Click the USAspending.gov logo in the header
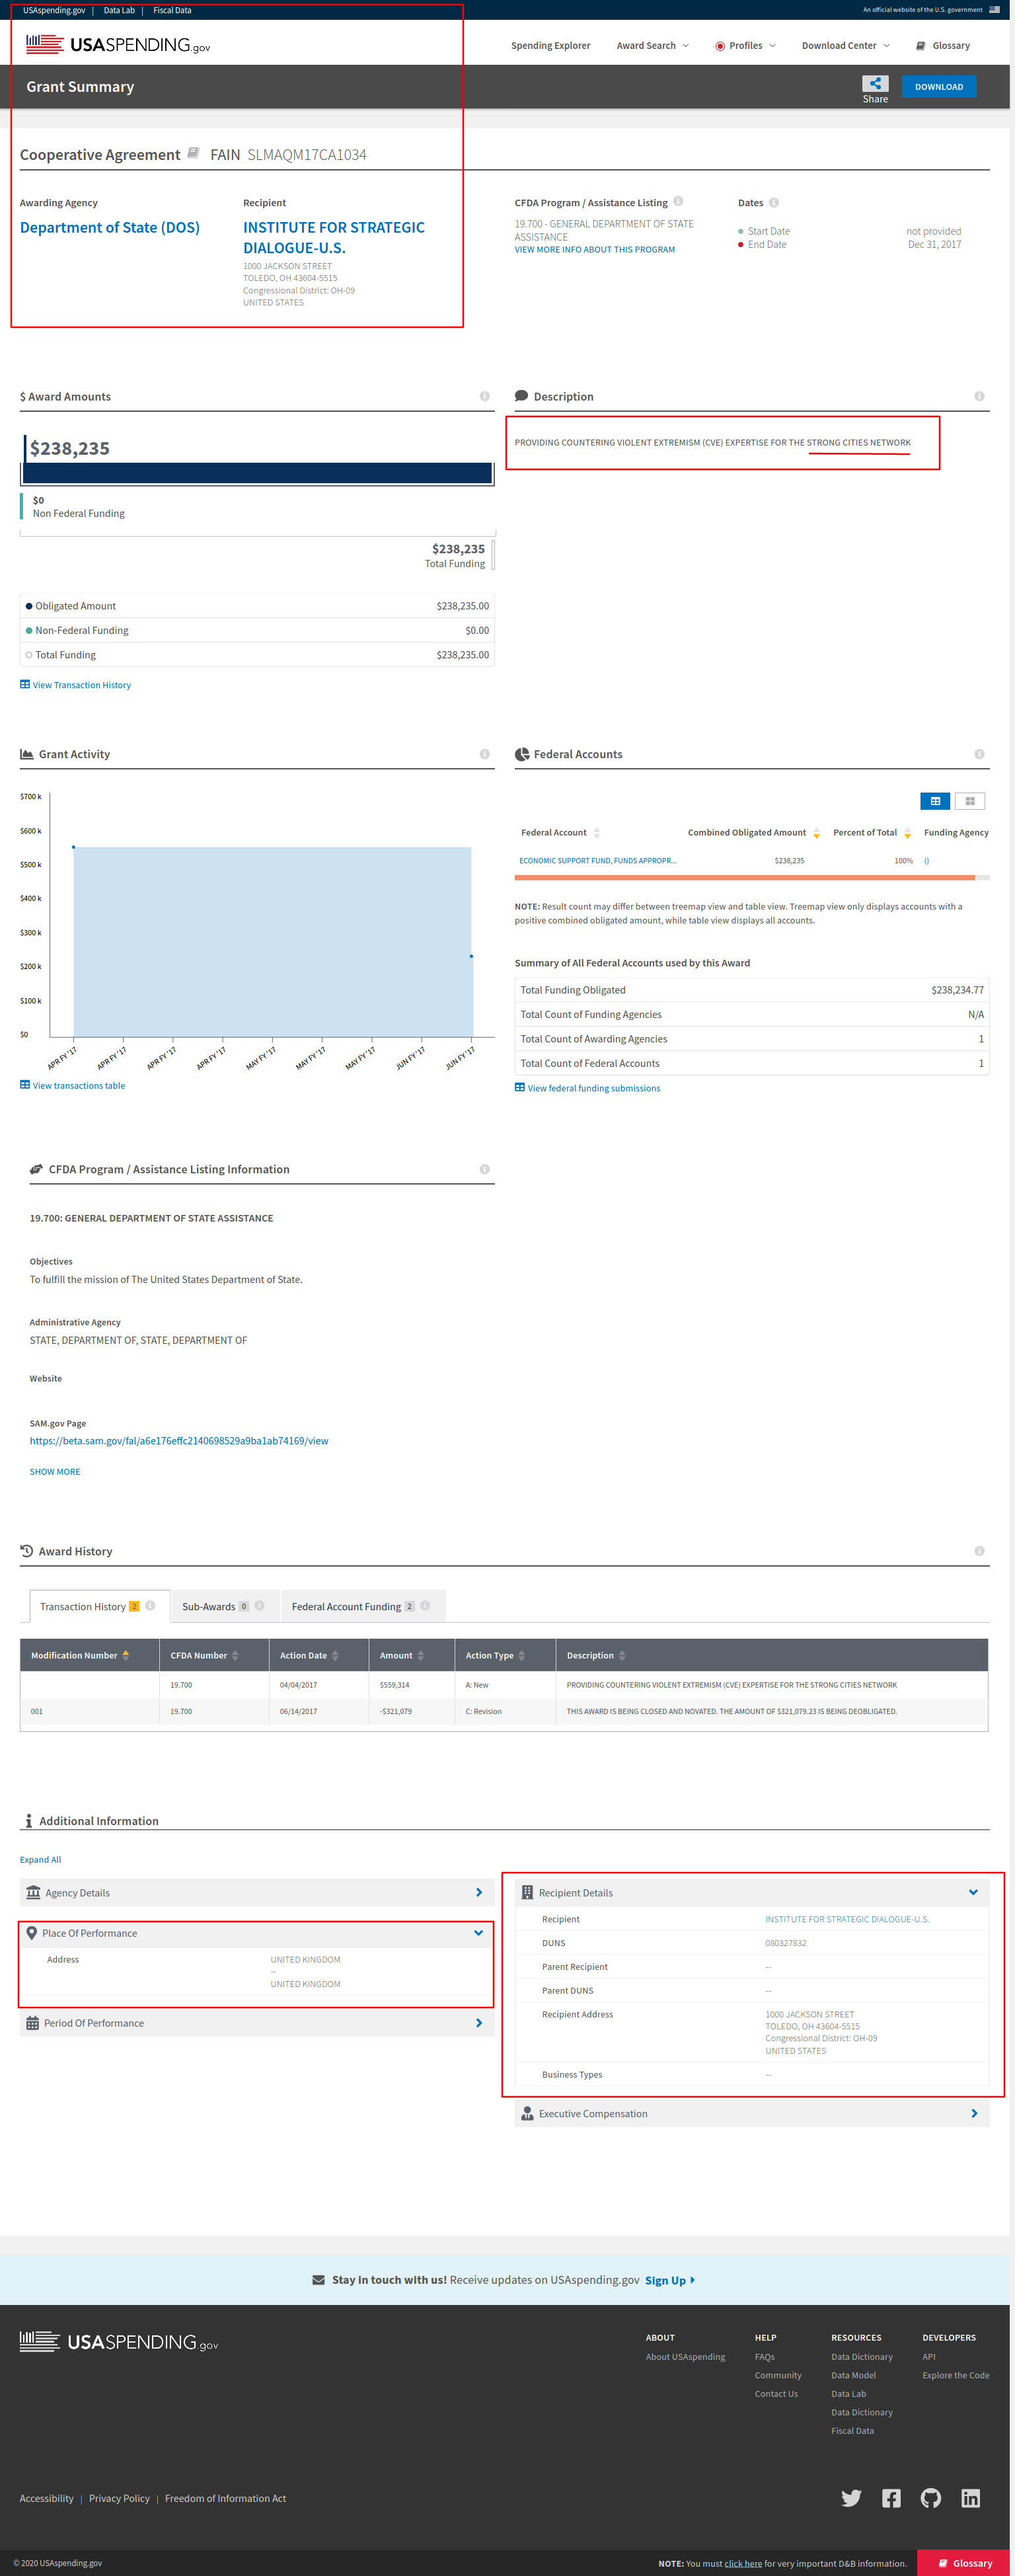Image resolution: width=1015 pixels, height=2576 pixels. tap(118, 45)
